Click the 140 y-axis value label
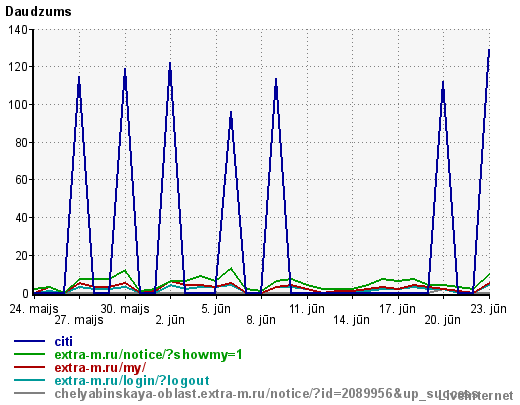520x405 pixels. click(18, 30)
